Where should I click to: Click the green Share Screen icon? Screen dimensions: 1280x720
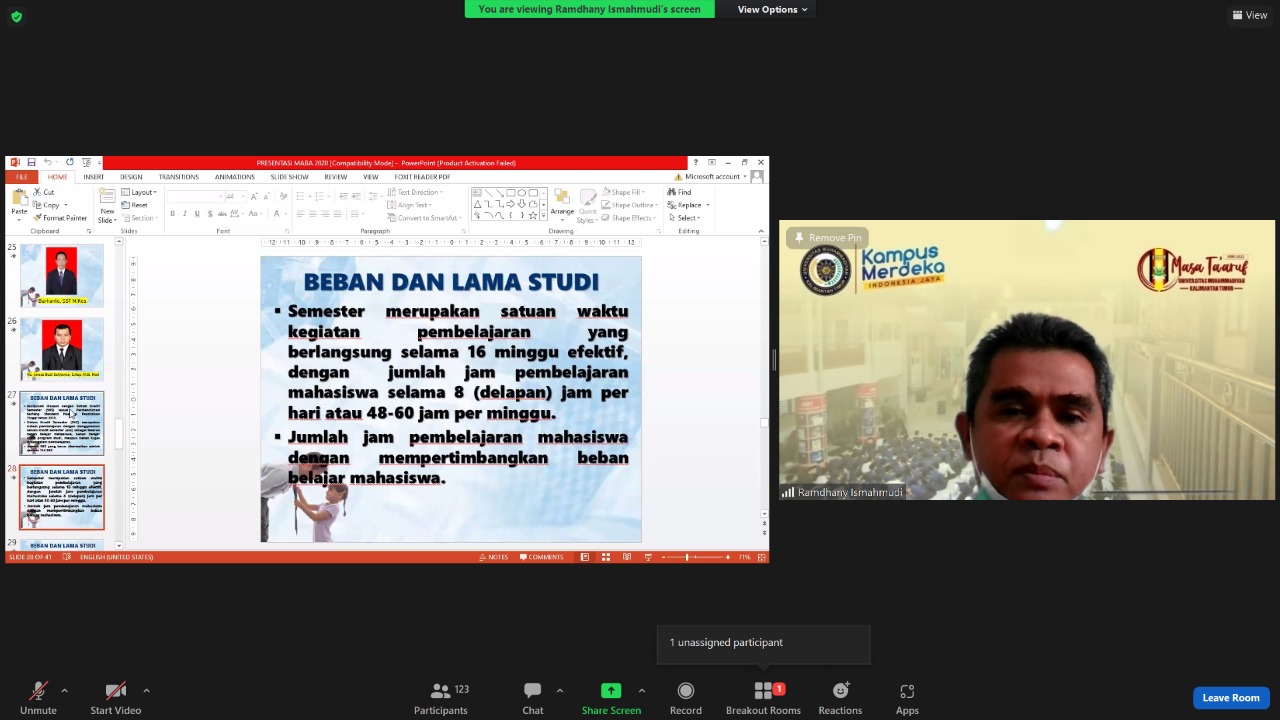click(x=610, y=691)
